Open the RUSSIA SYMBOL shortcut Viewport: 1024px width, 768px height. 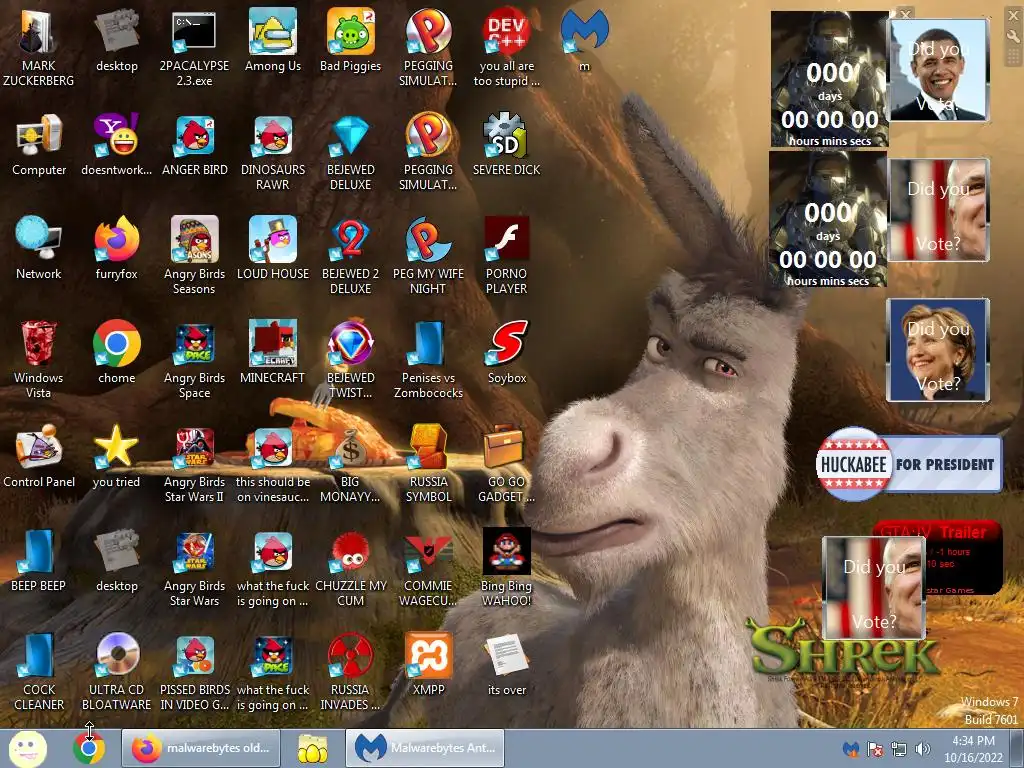click(x=428, y=462)
